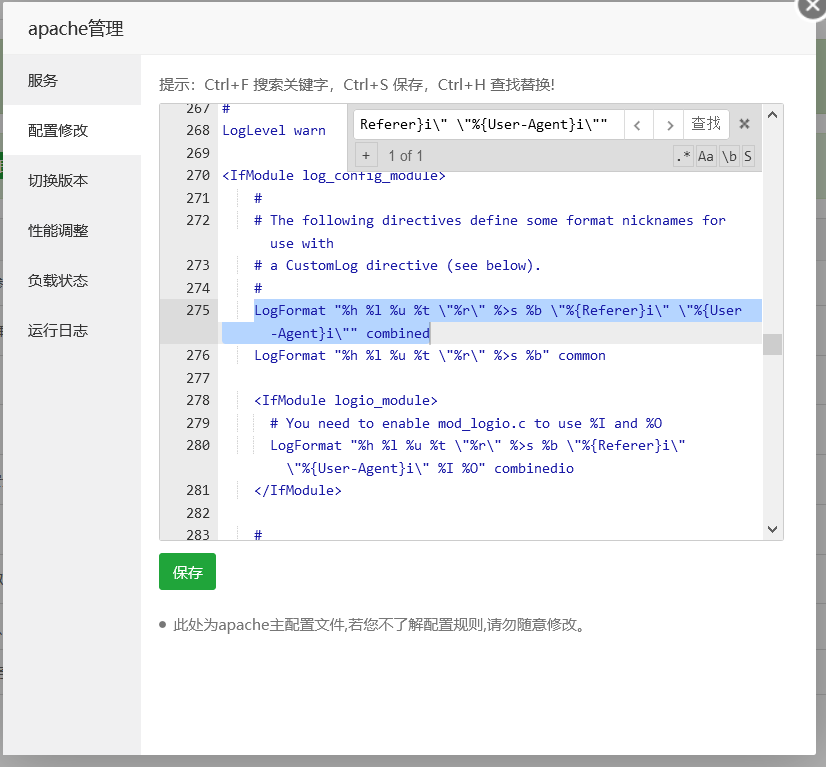Toggle whole word \b search option
Viewport: 826px width, 767px height.
[x=729, y=156]
